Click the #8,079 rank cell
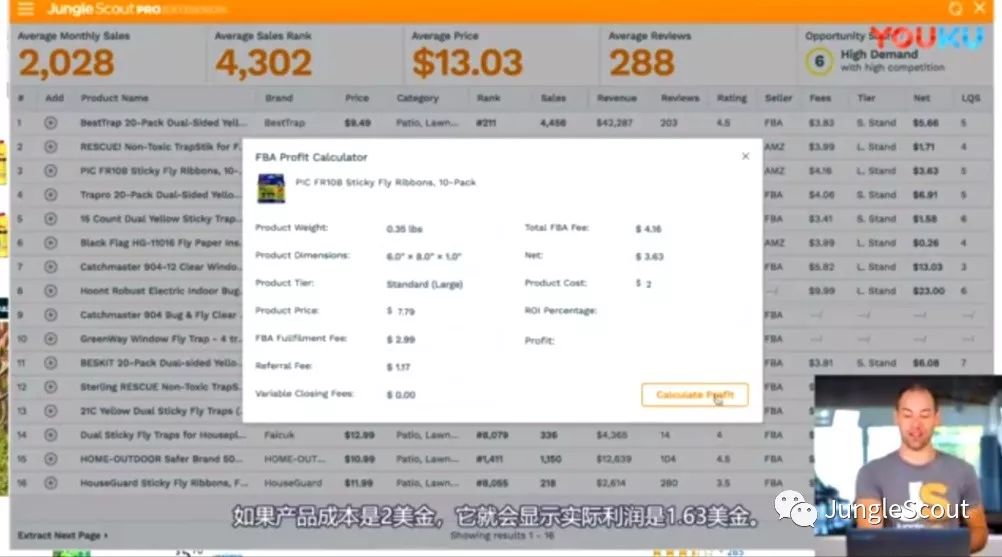Screen dimensions: 1002x557 point(492,435)
